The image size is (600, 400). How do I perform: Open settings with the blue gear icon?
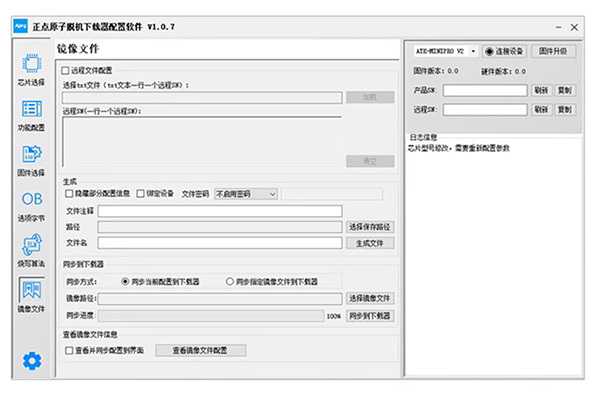tap(32, 361)
